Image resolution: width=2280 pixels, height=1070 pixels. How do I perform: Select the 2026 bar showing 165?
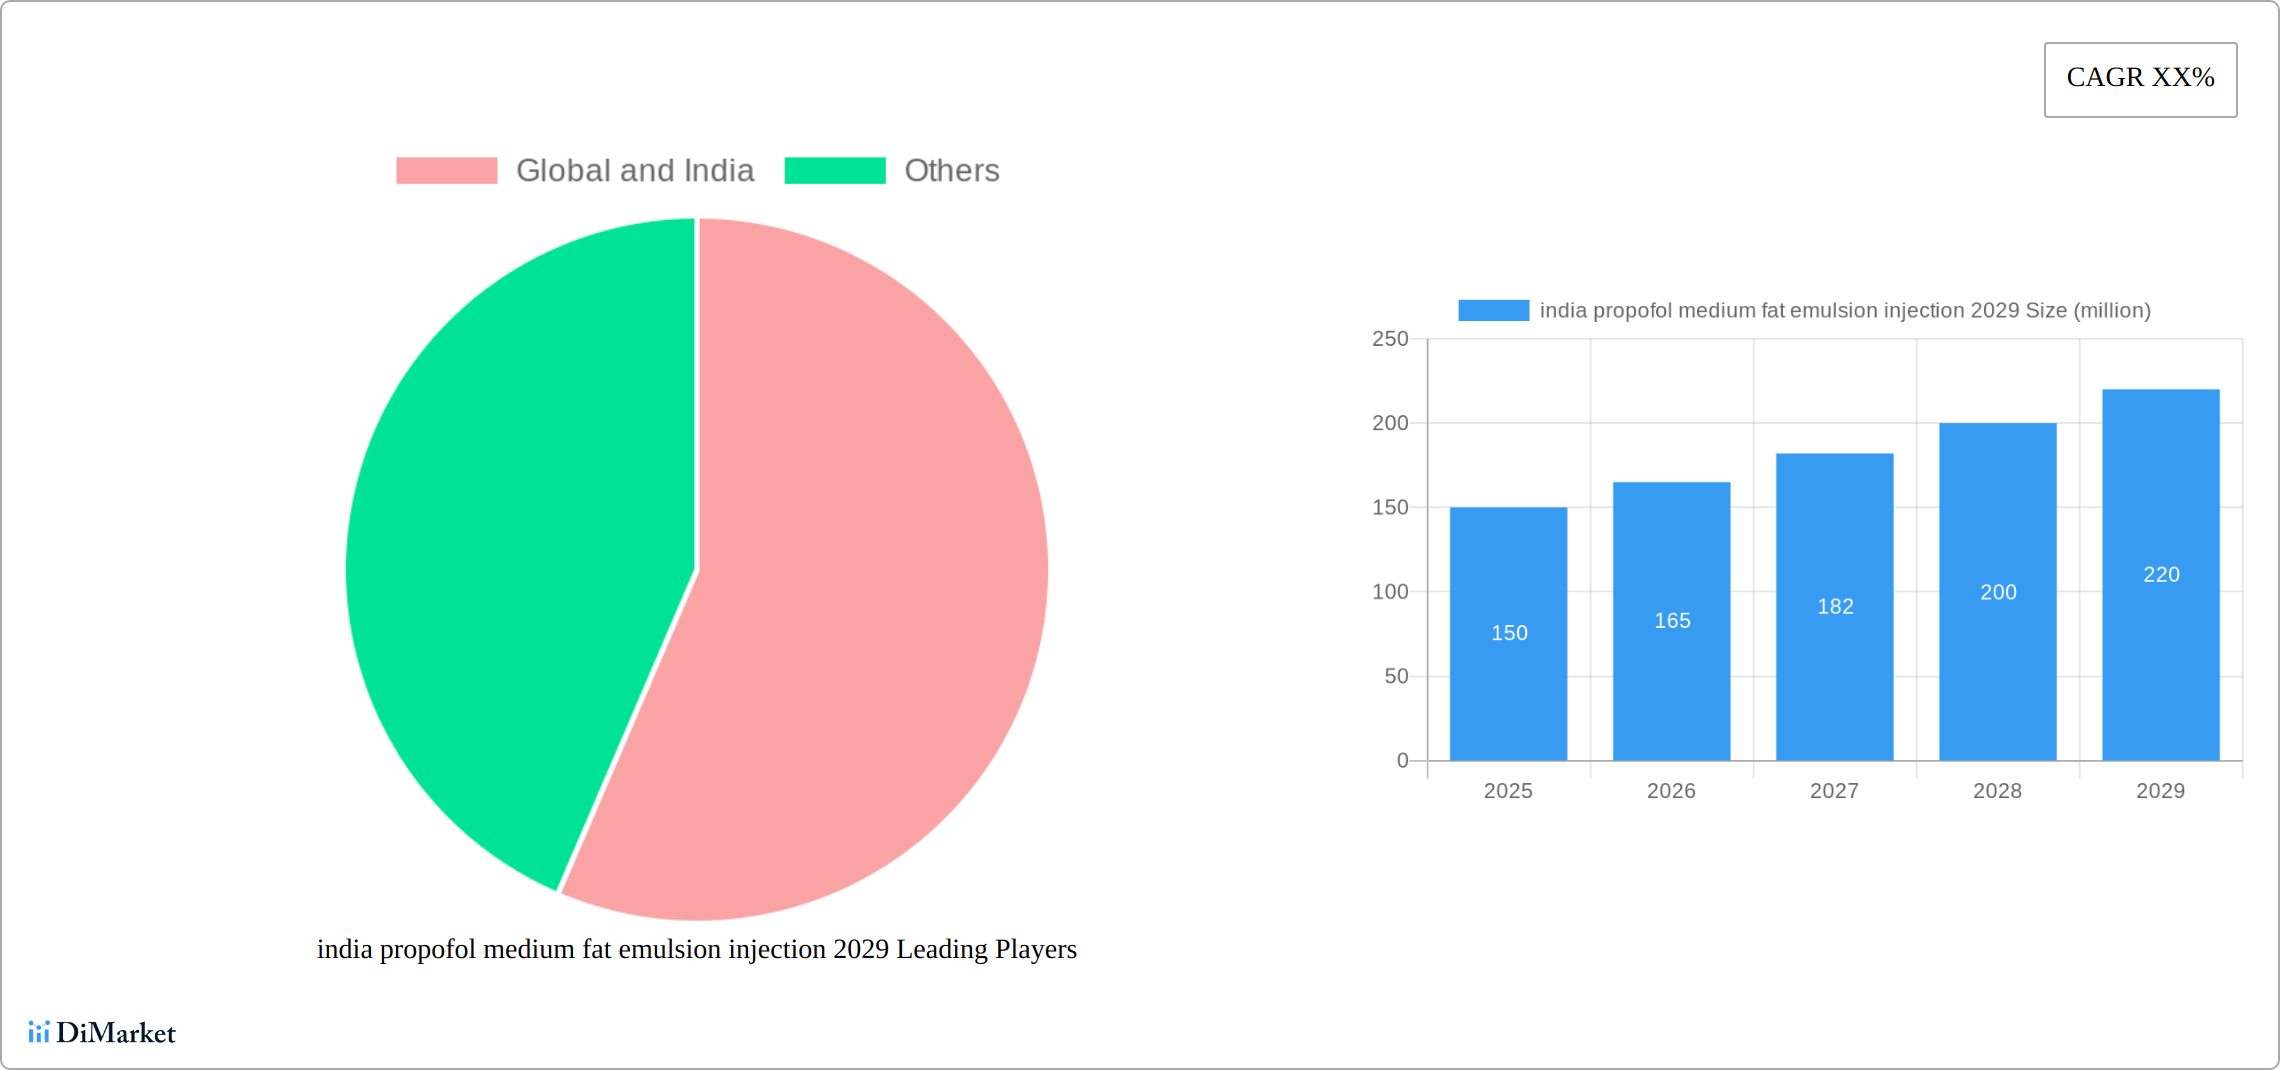pos(1671,621)
